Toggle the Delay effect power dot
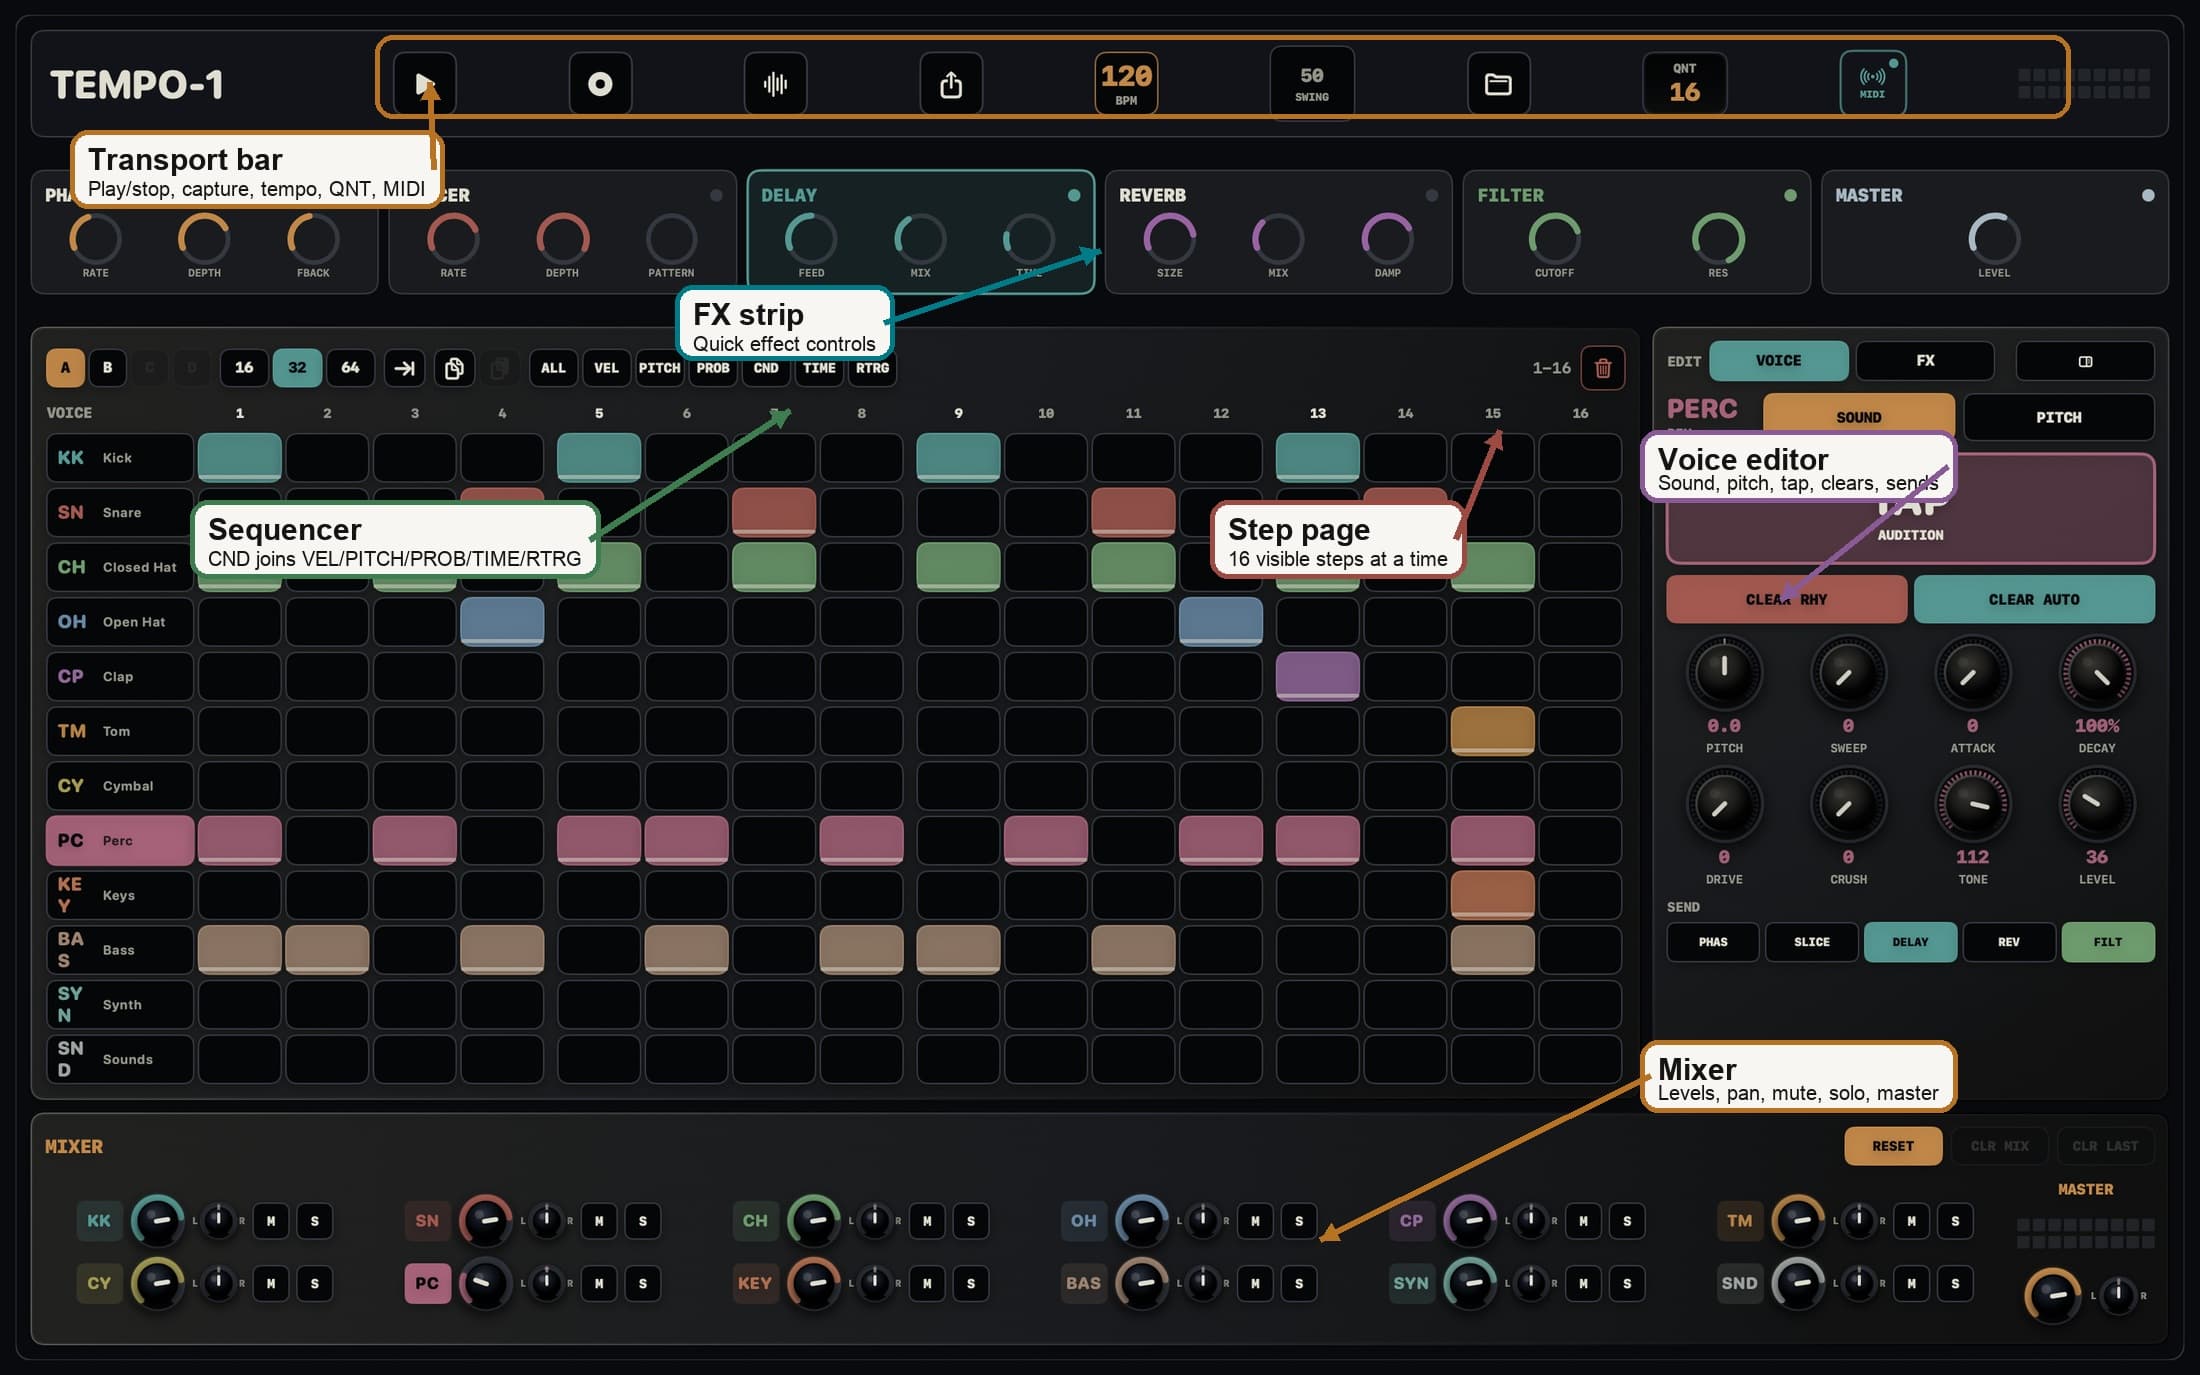Image resolution: width=2200 pixels, height=1375 pixels. [1074, 195]
